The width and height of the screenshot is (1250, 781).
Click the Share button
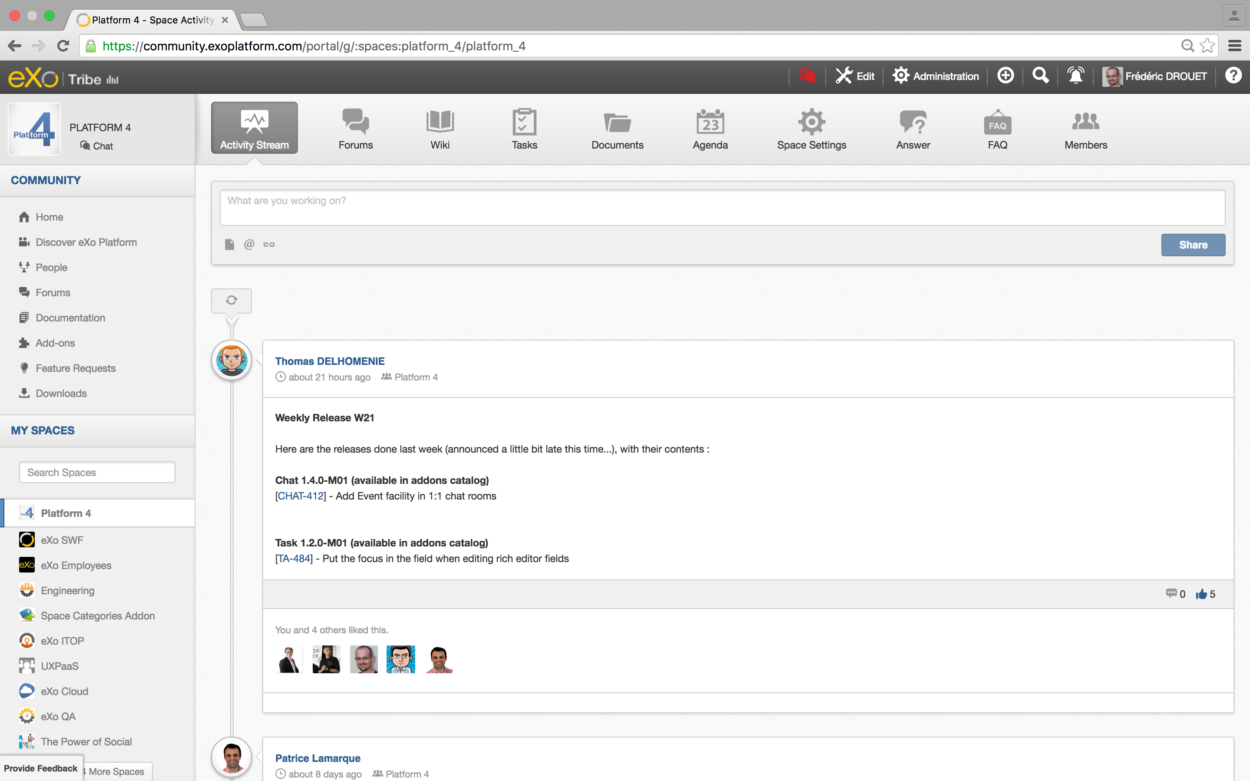[x=1193, y=244]
